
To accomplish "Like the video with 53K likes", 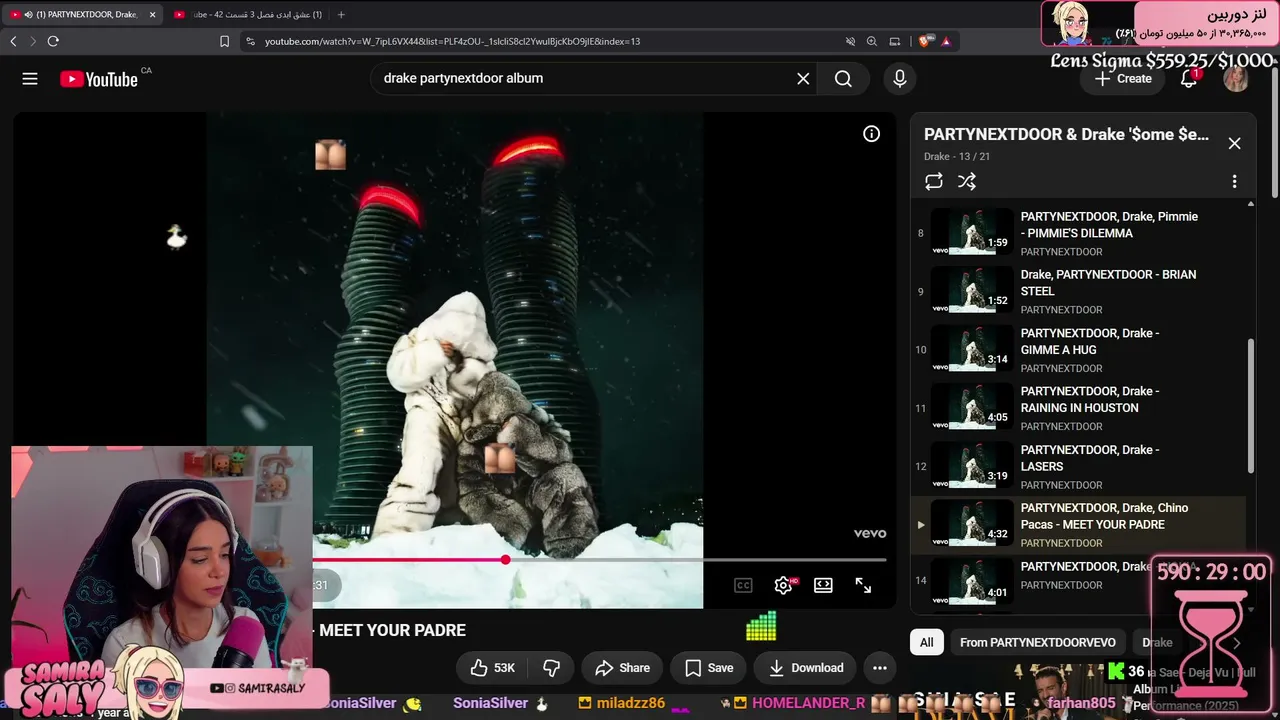I will coord(493,668).
